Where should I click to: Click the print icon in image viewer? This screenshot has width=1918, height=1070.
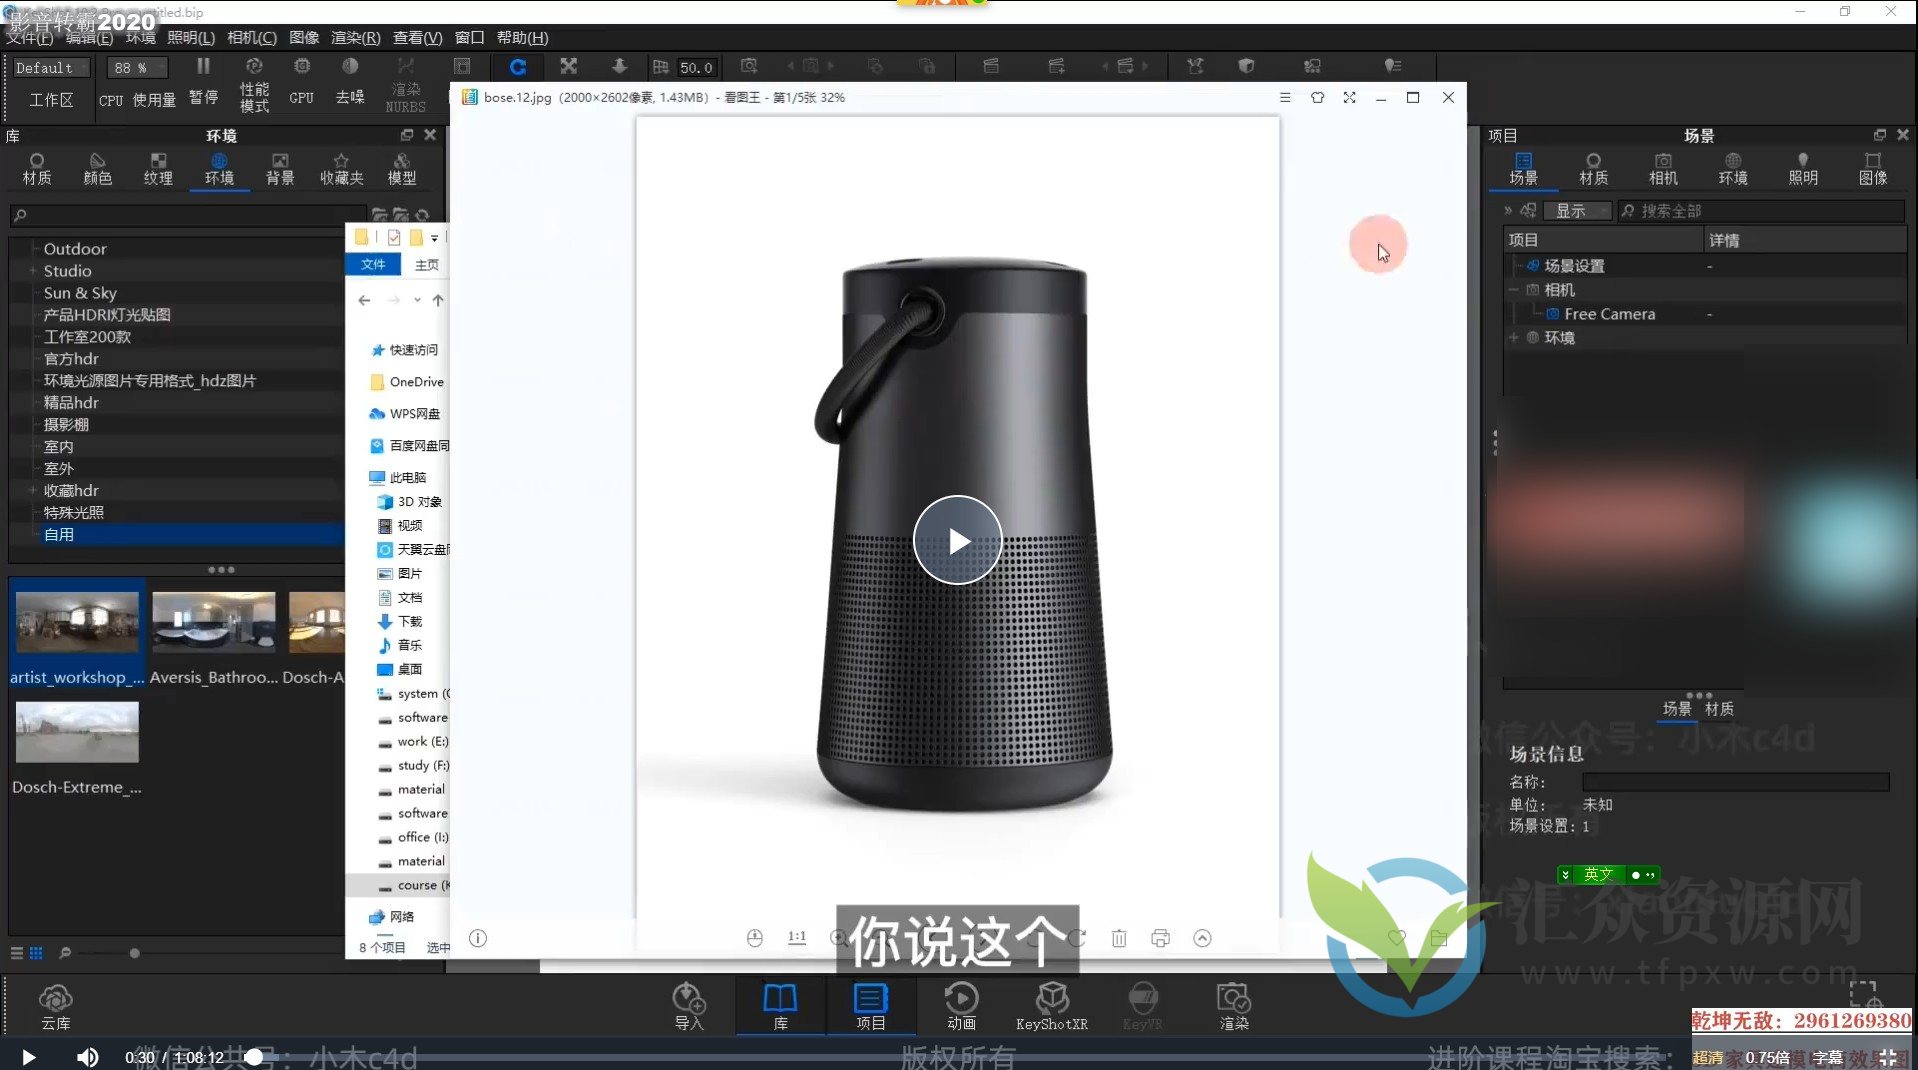[x=1160, y=938]
